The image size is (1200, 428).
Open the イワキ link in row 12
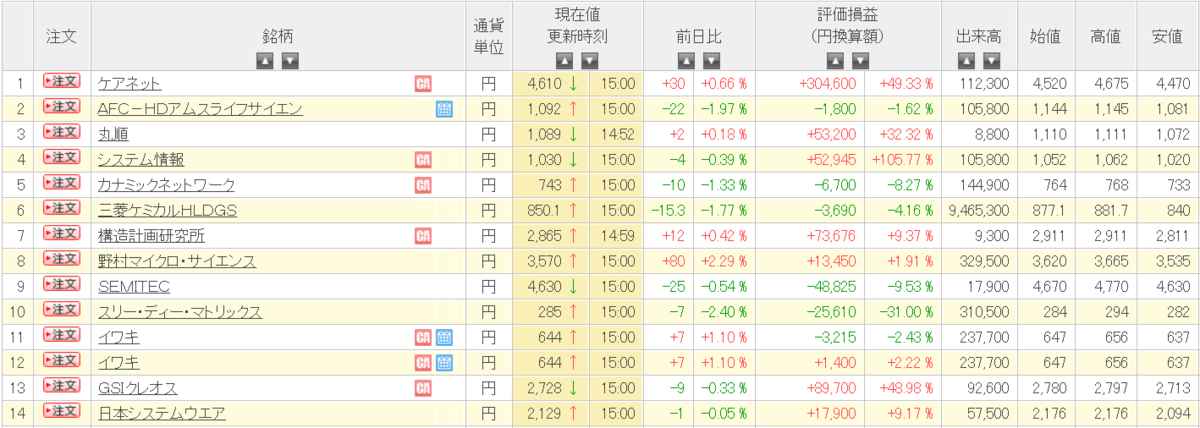tap(118, 362)
